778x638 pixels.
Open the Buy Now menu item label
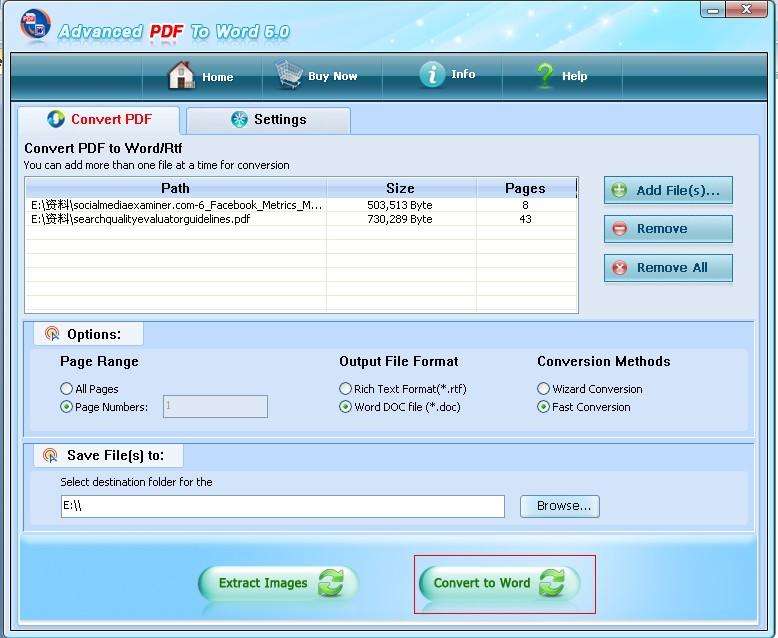click(x=332, y=76)
